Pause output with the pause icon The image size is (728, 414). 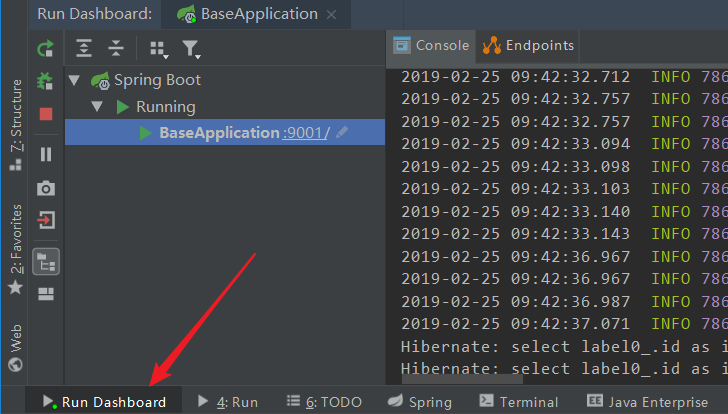pyautogui.click(x=45, y=154)
